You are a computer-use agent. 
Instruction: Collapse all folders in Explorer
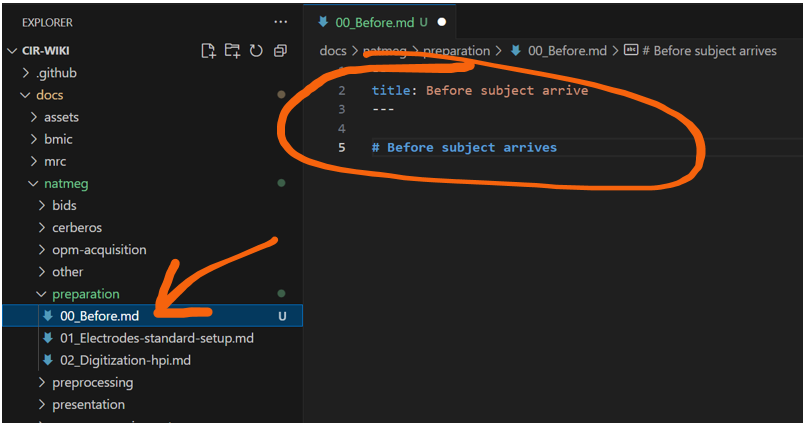(280, 51)
